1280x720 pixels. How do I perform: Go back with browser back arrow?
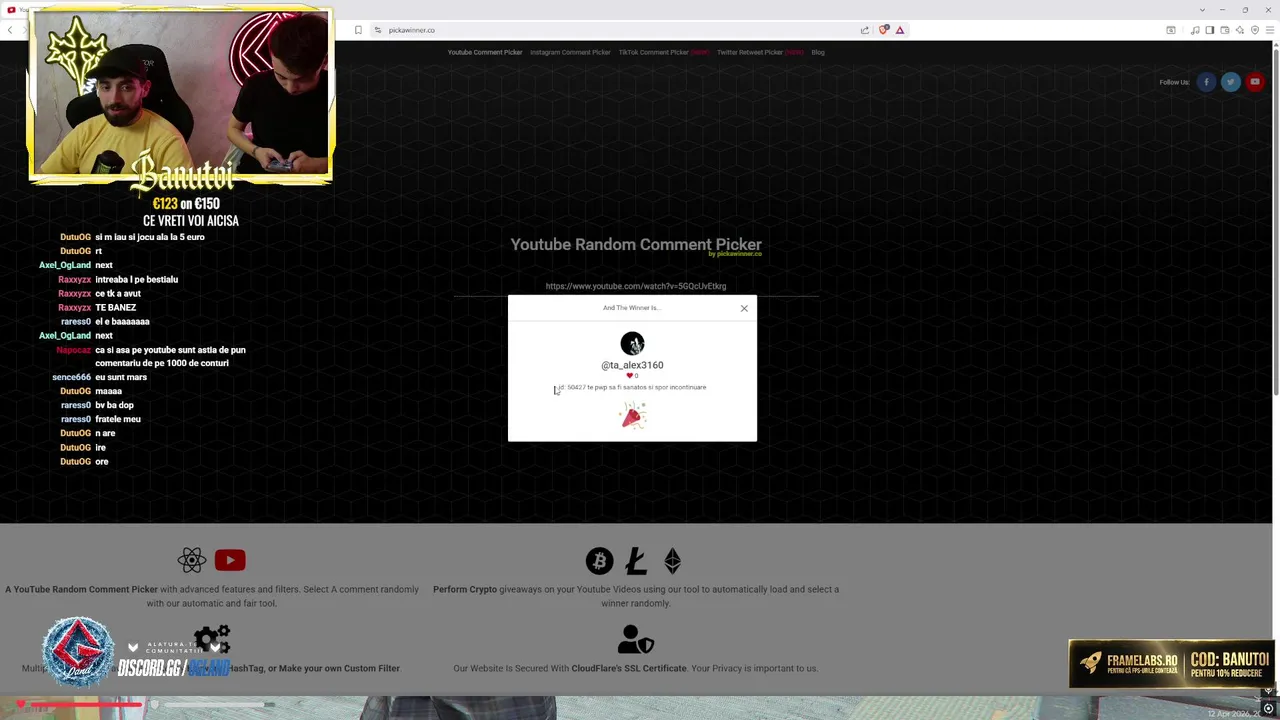[x=10, y=30]
